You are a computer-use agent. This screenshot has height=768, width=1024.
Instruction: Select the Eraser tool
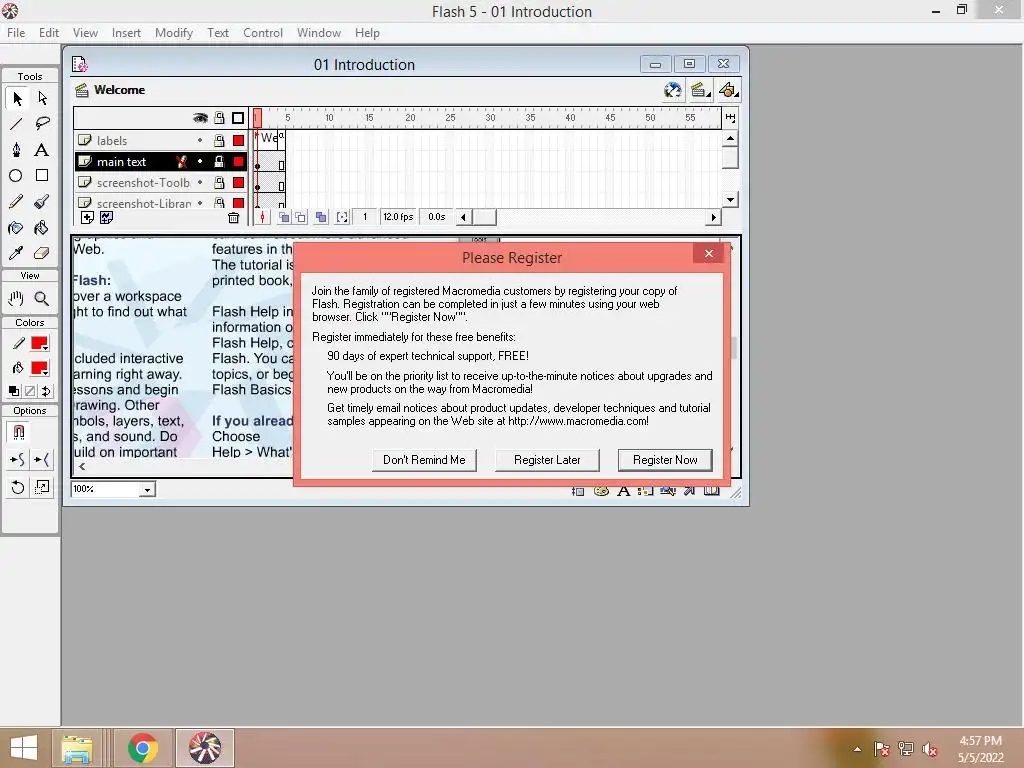click(42, 253)
